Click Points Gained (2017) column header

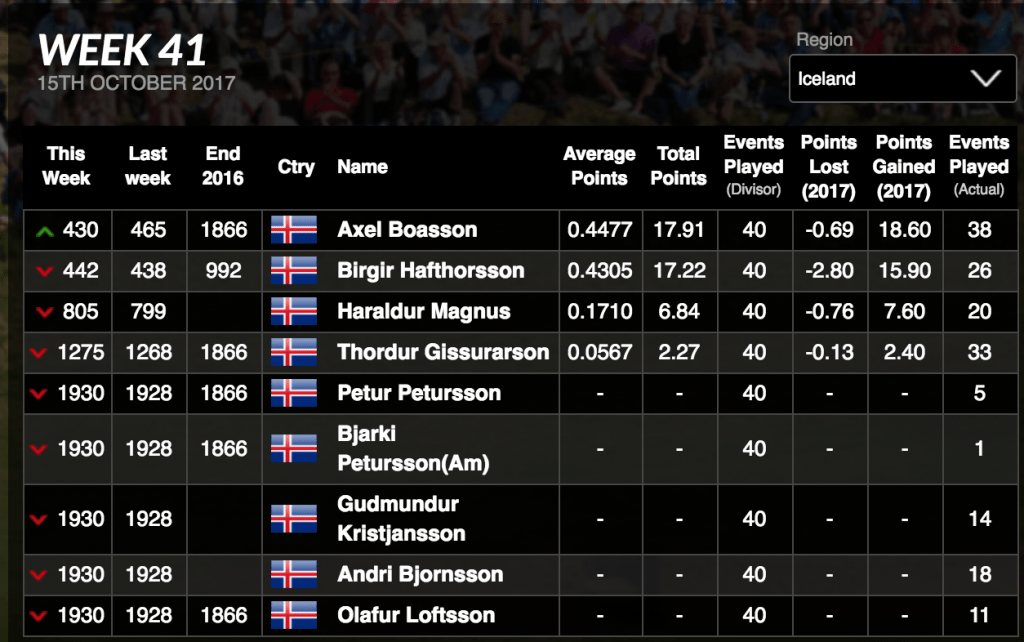[903, 166]
